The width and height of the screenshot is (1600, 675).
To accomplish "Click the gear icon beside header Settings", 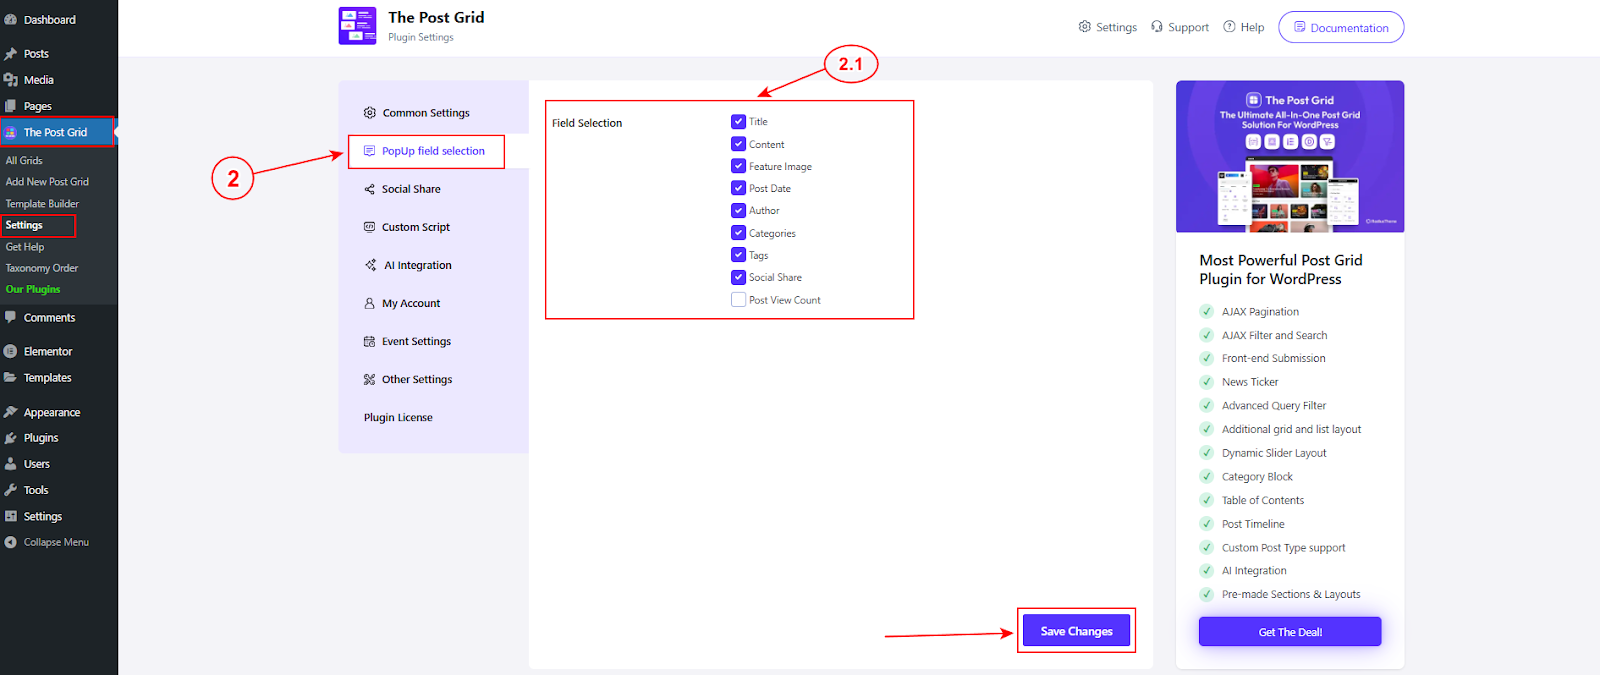I will tap(1085, 27).
